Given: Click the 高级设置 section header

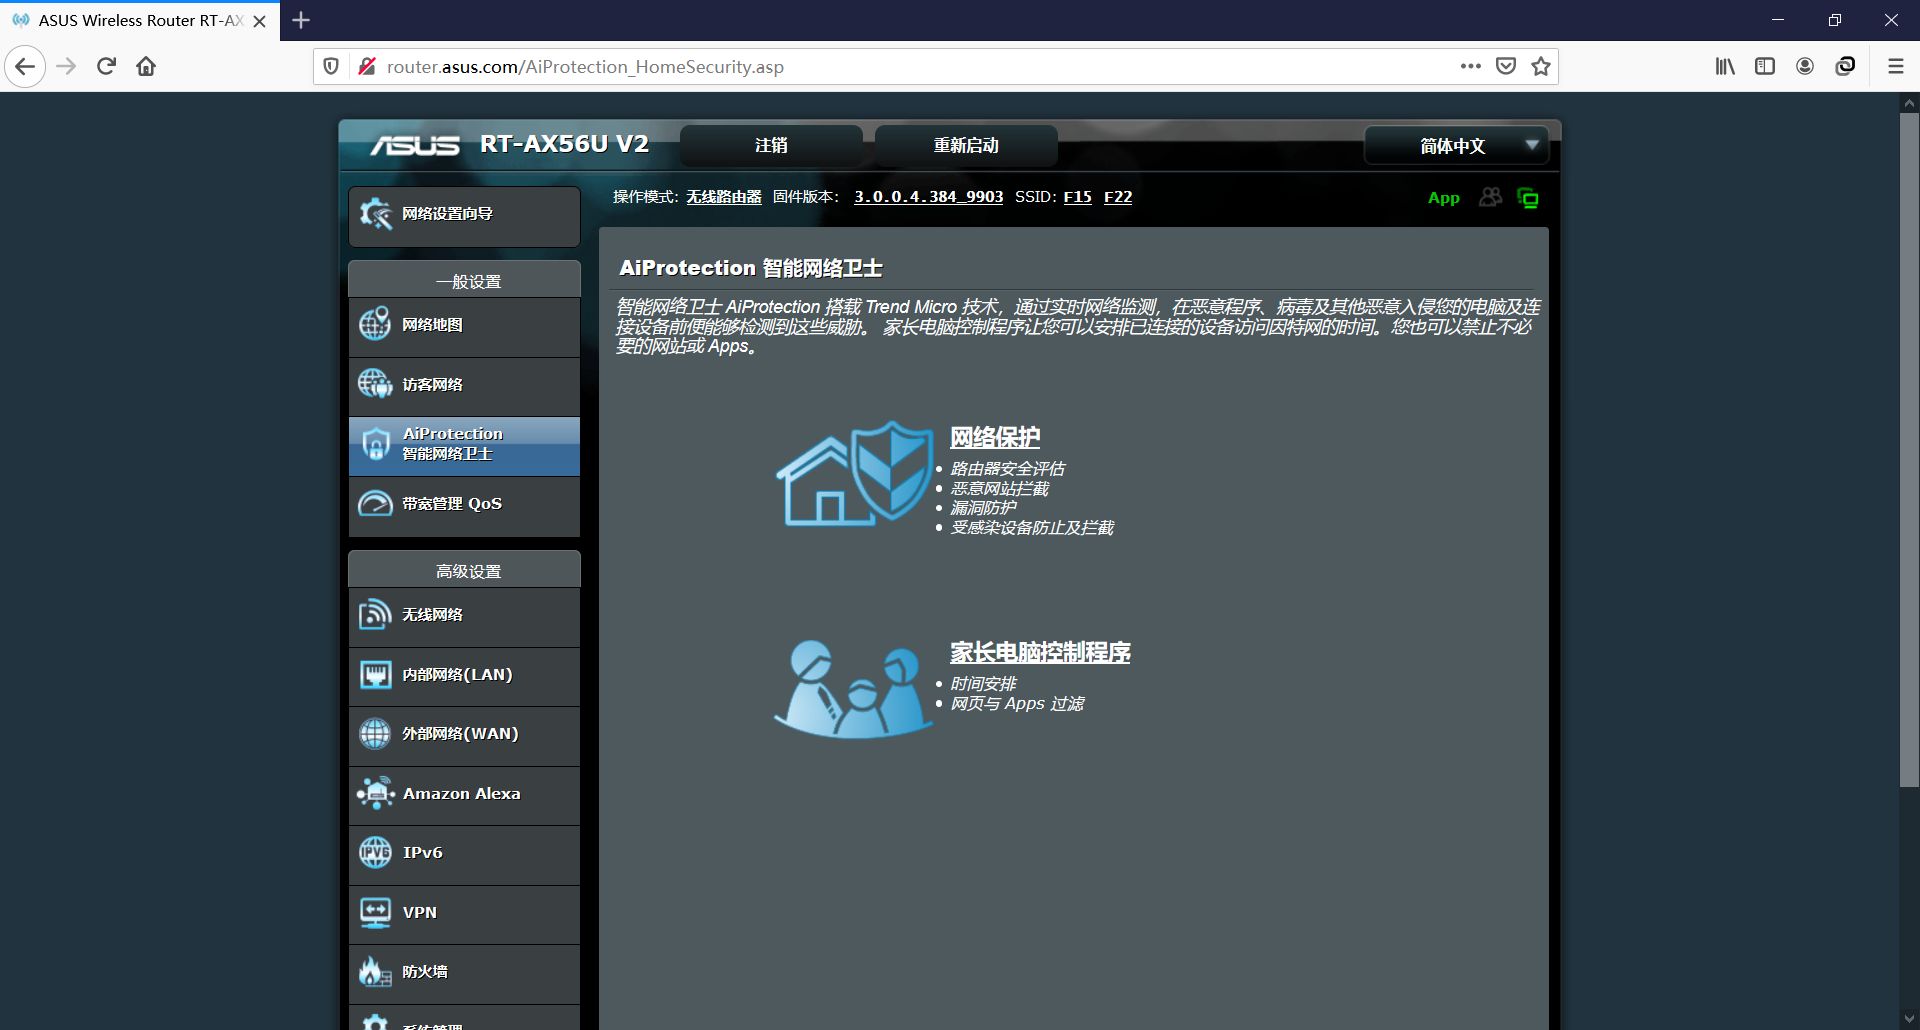Looking at the screenshot, I should tap(464, 571).
